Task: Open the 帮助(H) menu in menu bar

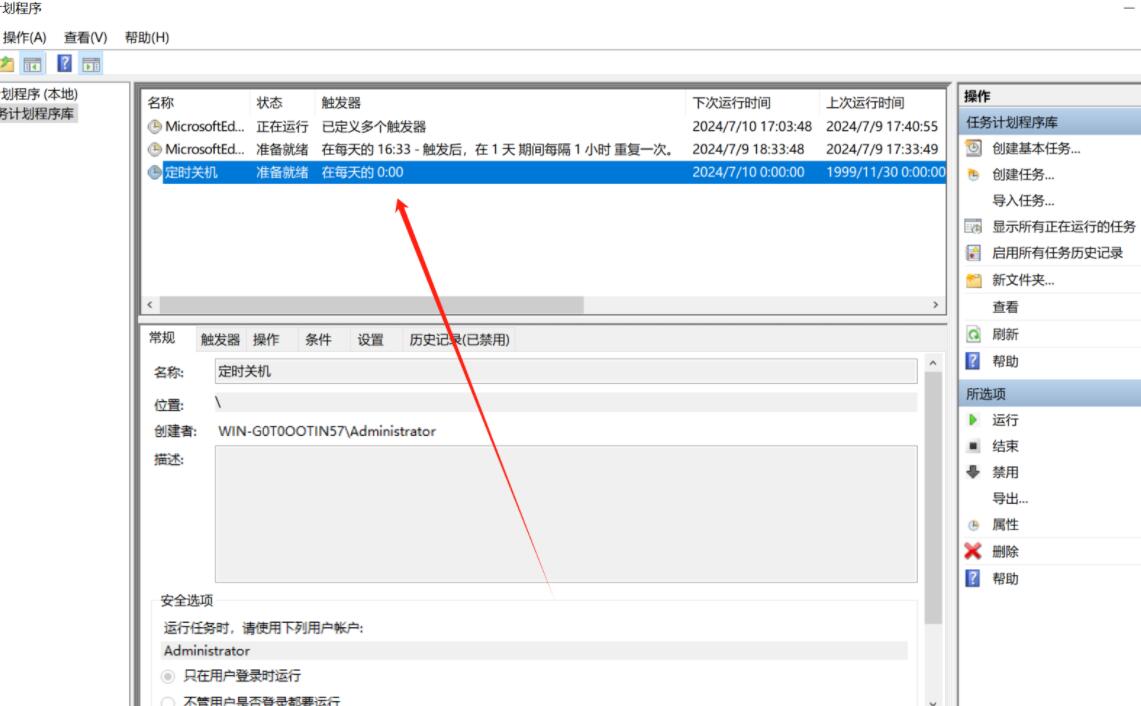Action: (146, 37)
